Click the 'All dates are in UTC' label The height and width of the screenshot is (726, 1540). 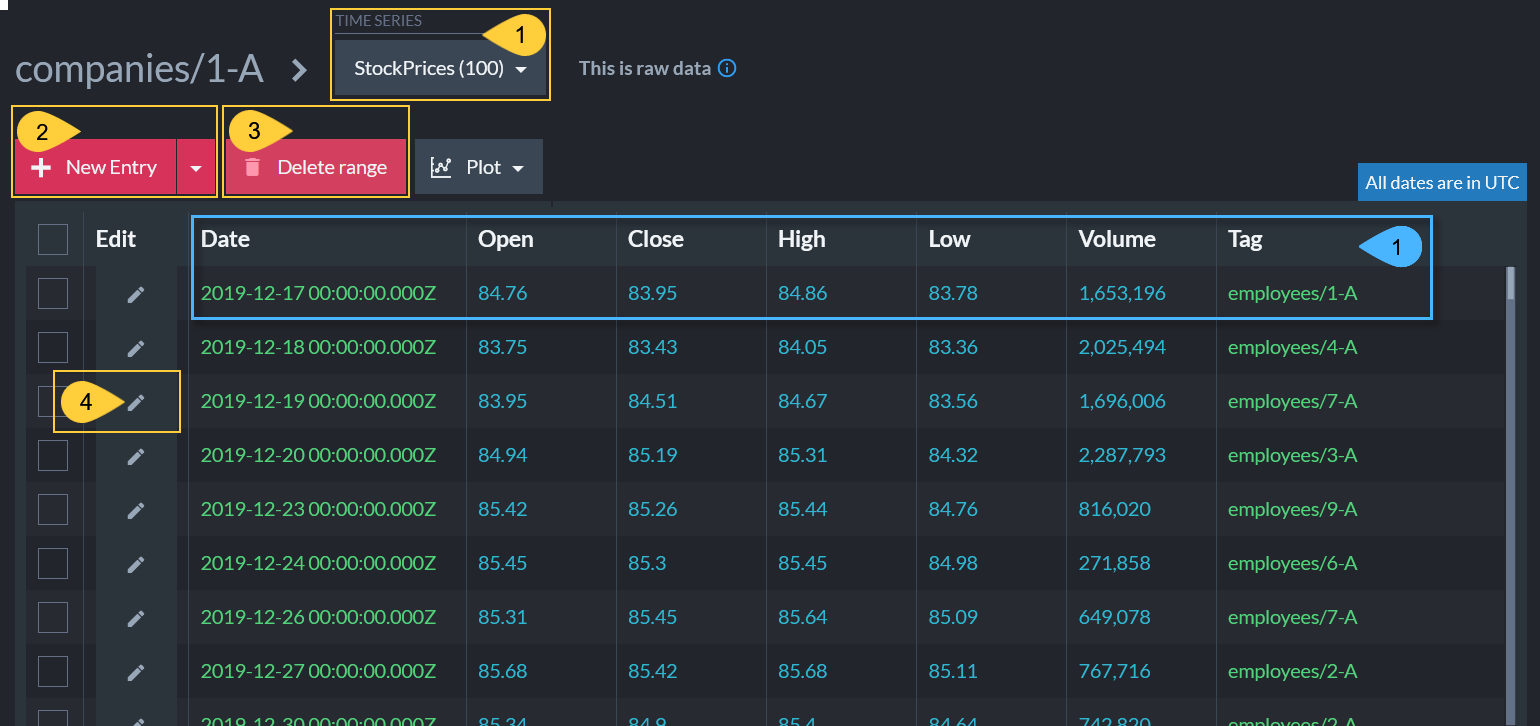tap(1442, 182)
